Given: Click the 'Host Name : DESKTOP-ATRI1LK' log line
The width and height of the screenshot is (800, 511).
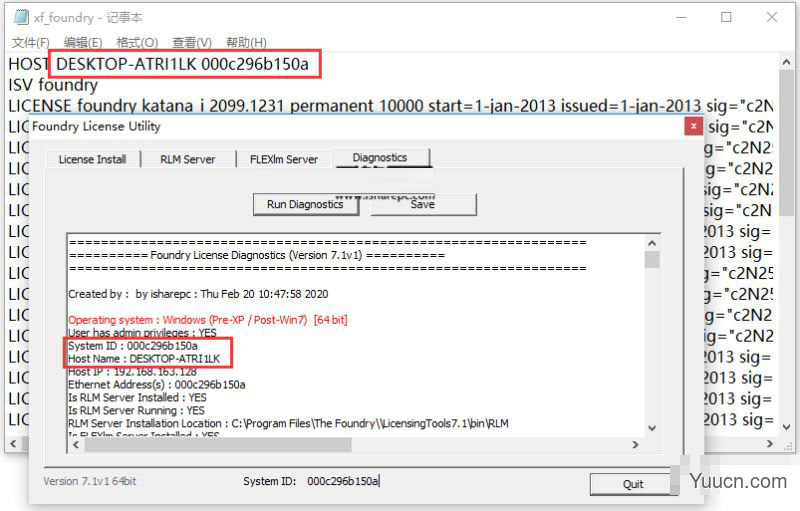Looking at the screenshot, I should pos(144,359).
